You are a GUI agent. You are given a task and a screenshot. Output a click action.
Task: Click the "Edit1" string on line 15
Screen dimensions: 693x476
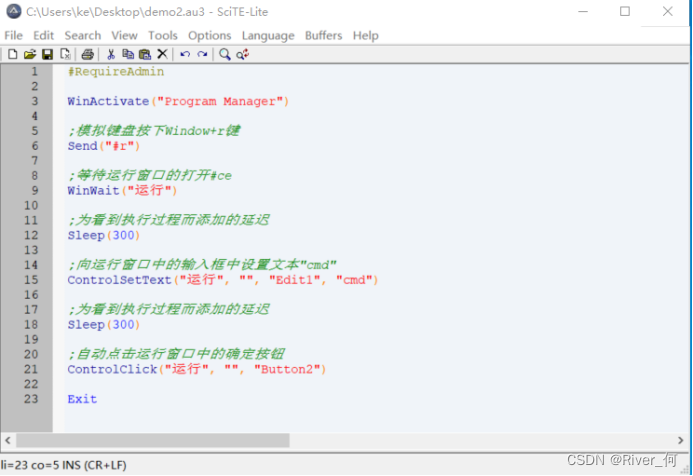[x=294, y=280]
